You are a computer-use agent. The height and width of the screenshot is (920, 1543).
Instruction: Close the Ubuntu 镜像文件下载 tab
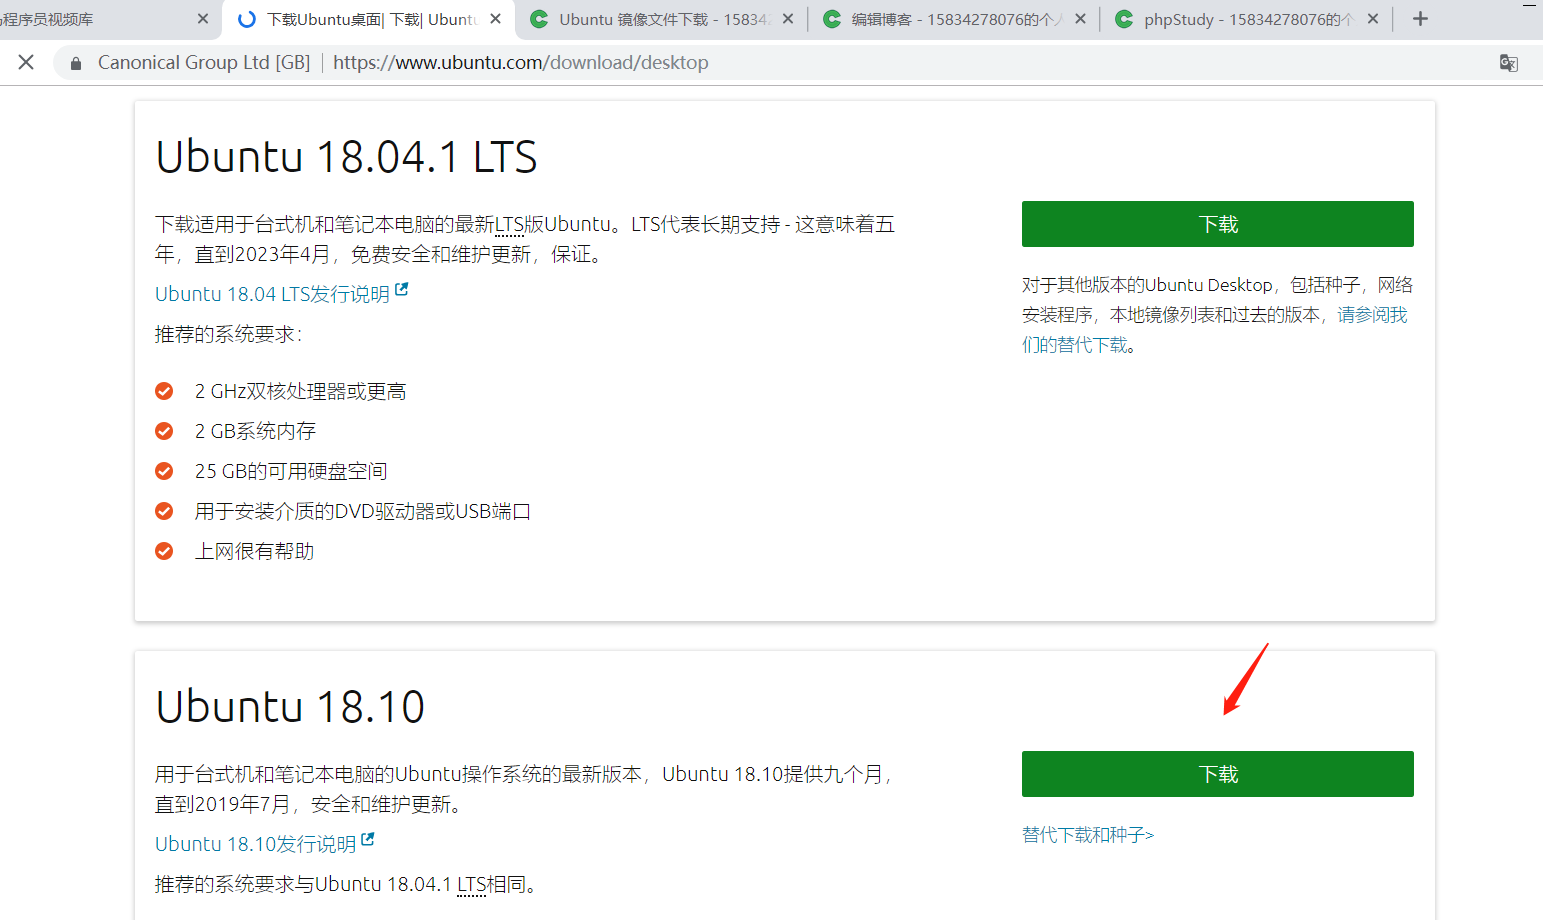[788, 19]
